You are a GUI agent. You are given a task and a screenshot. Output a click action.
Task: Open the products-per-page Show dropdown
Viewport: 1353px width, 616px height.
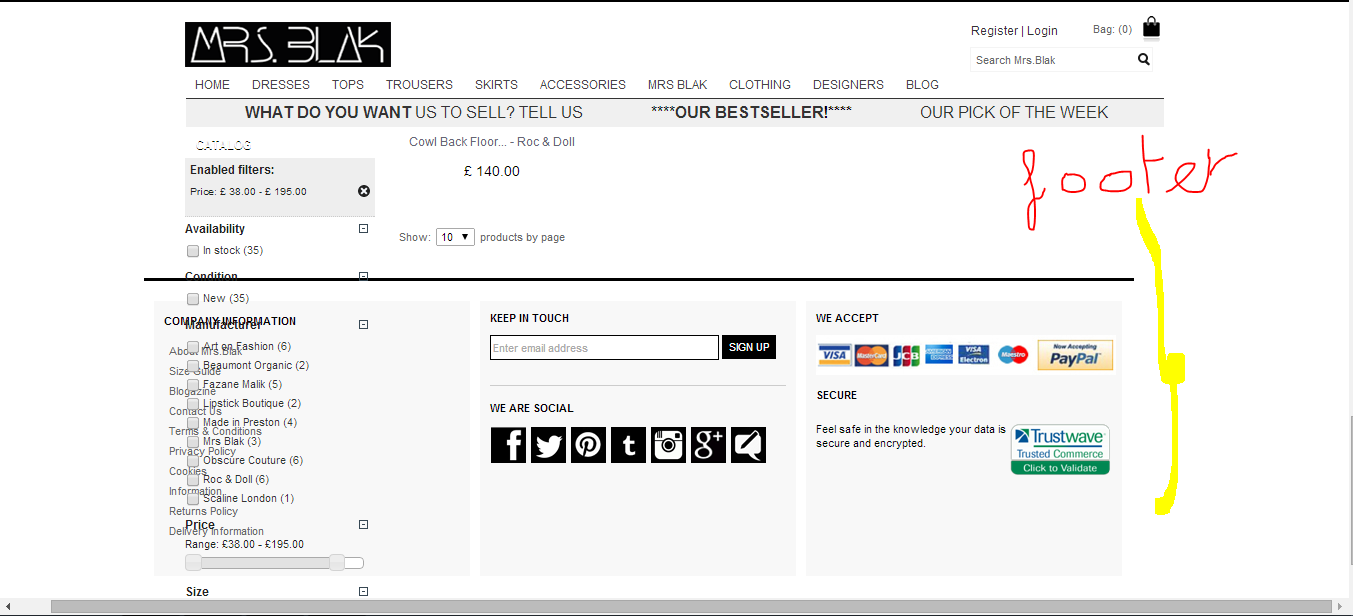tap(455, 237)
